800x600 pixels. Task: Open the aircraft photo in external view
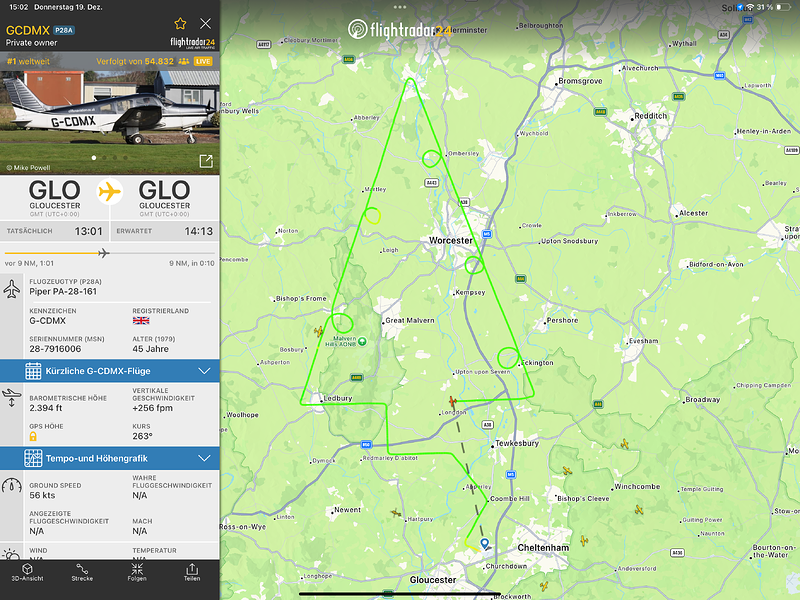206,161
